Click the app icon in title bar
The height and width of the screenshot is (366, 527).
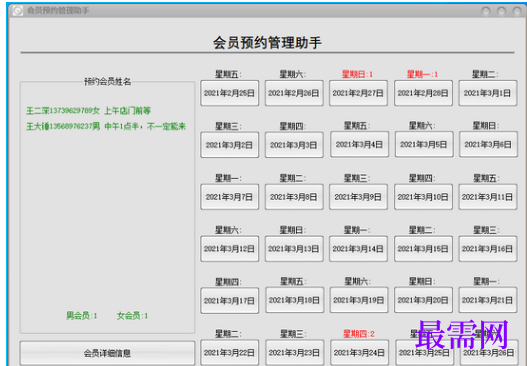pyautogui.click(x=17, y=11)
